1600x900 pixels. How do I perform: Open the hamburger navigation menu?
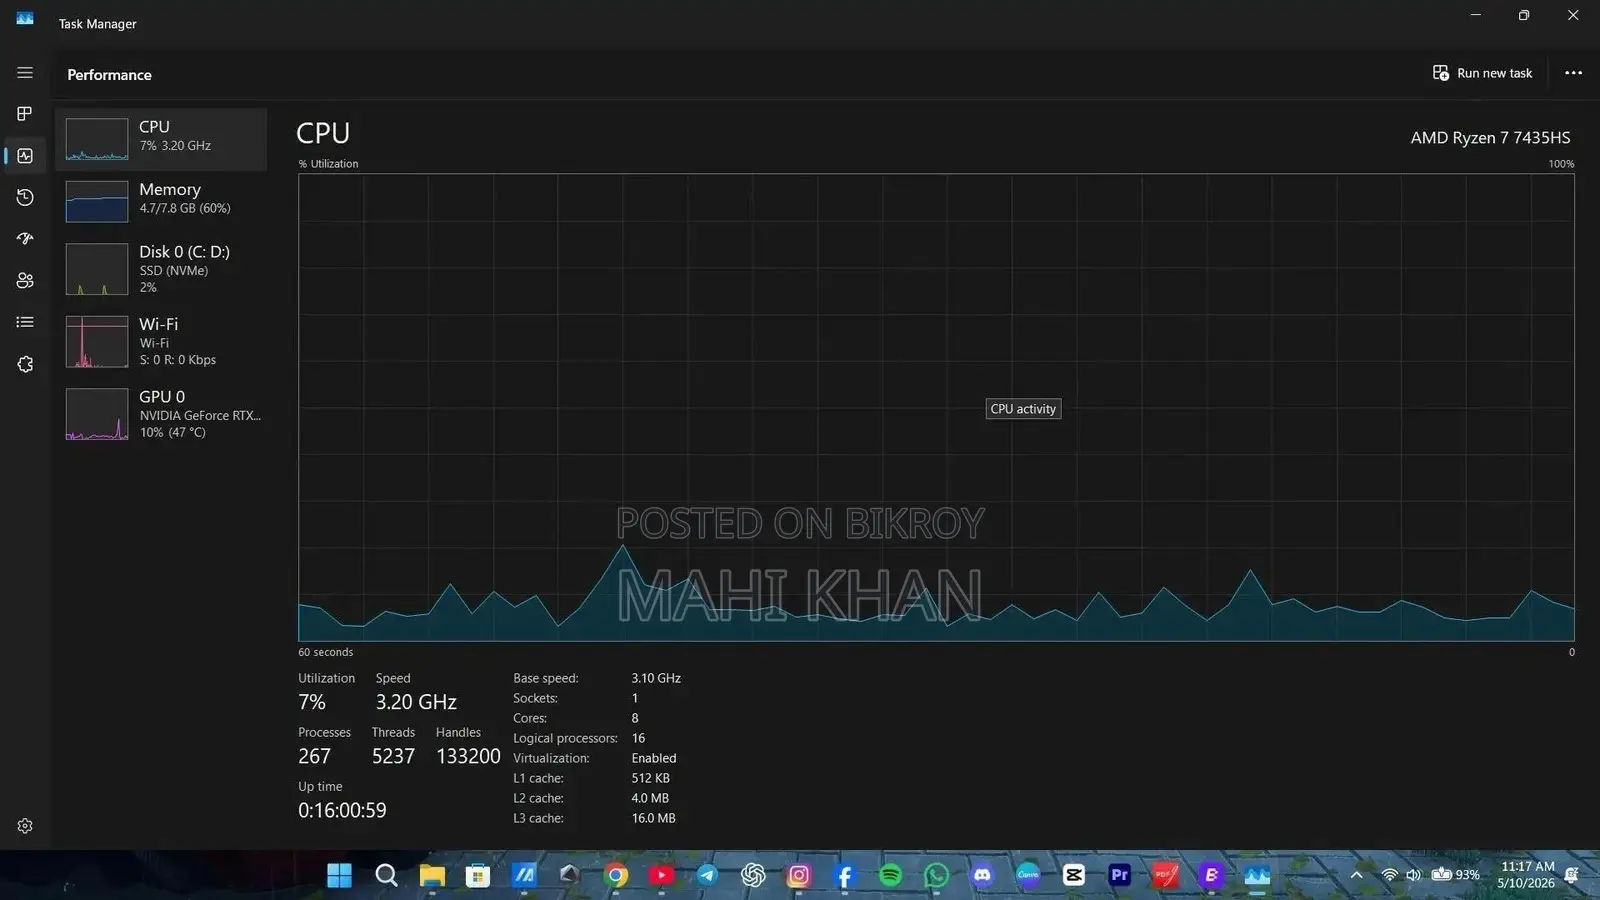point(25,73)
